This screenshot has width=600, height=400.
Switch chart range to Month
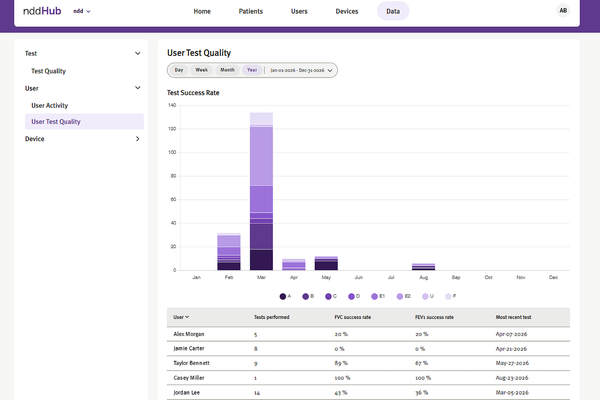(x=227, y=70)
